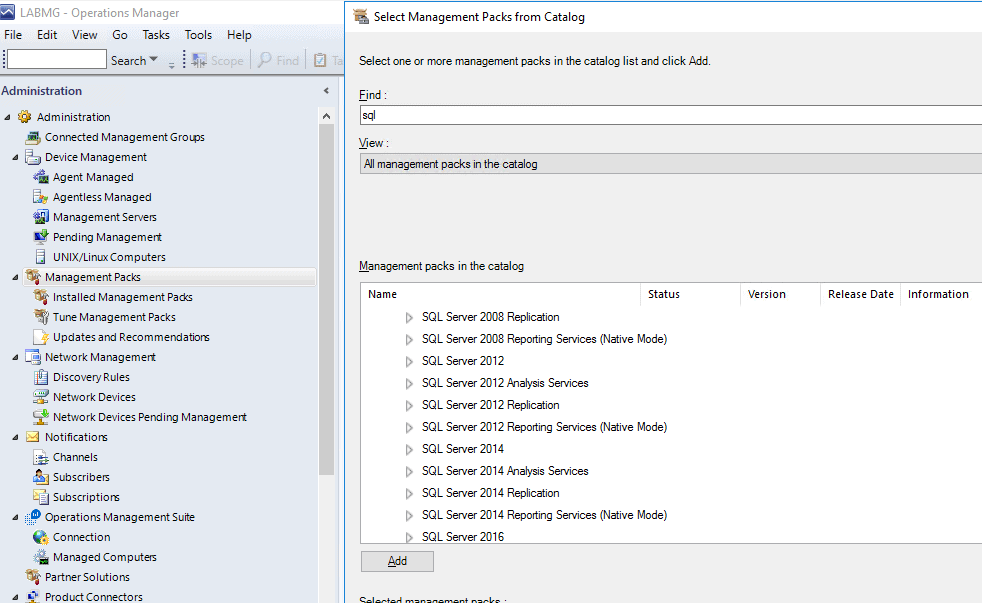Click the Partner Solutions icon
This screenshot has height=603, width=982.
tap(33, 576)
